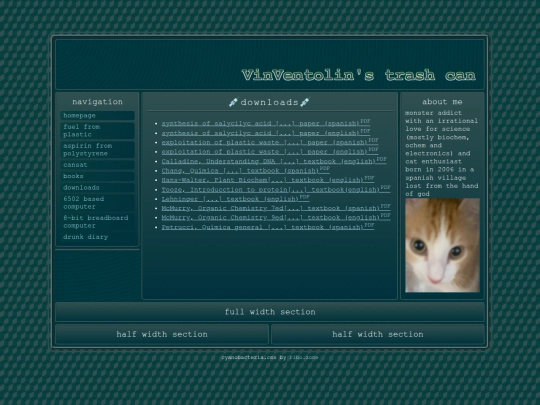Download plastic waste exploitation paper (english)

270,151
